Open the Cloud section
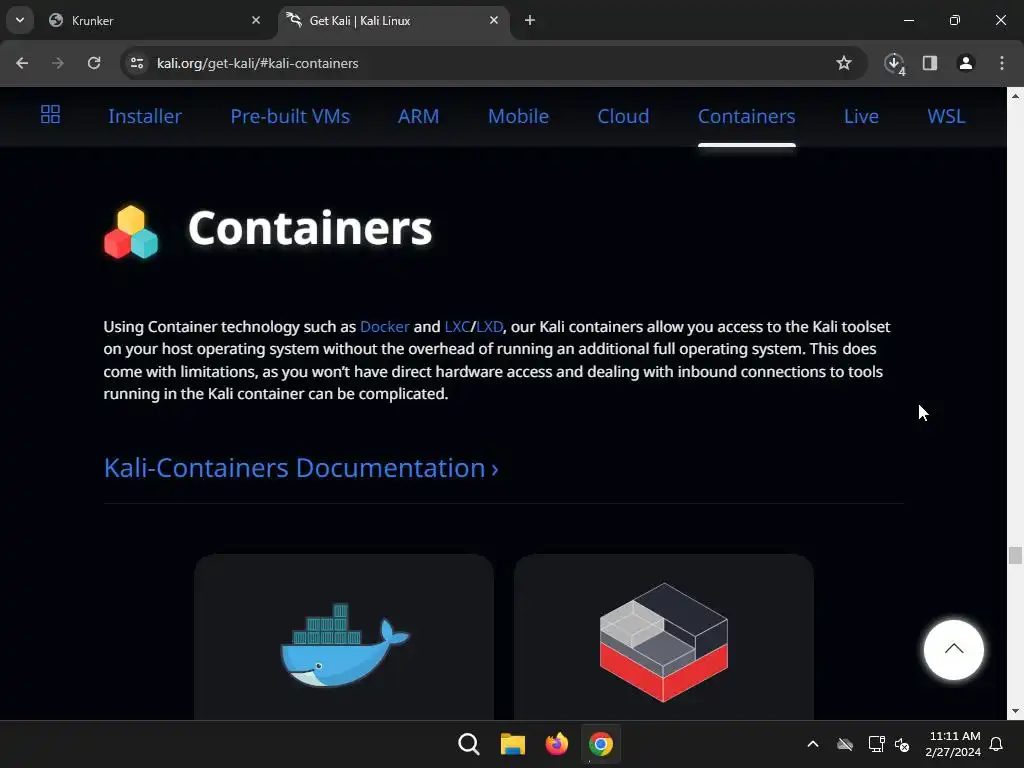1024x768 pixels. (x=623, y=116)
